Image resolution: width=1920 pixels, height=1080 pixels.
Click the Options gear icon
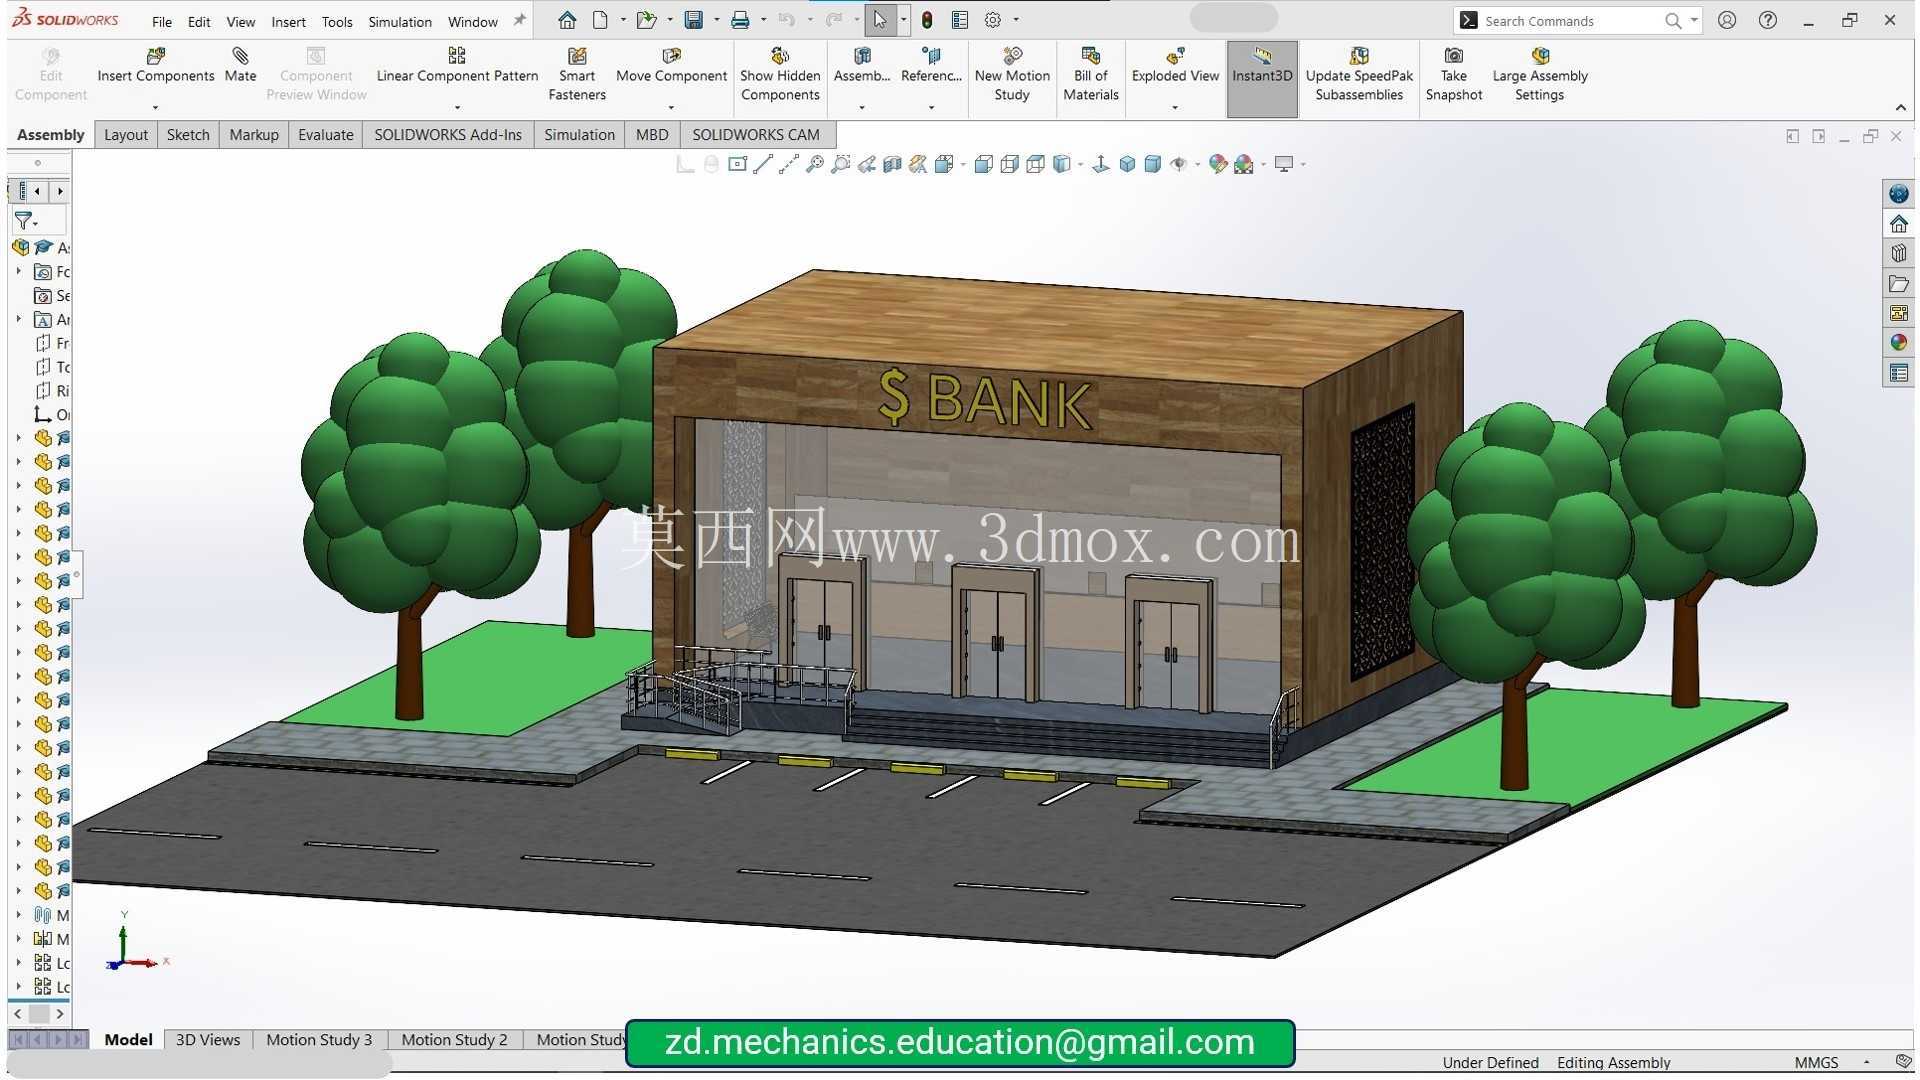click(993, 20)
